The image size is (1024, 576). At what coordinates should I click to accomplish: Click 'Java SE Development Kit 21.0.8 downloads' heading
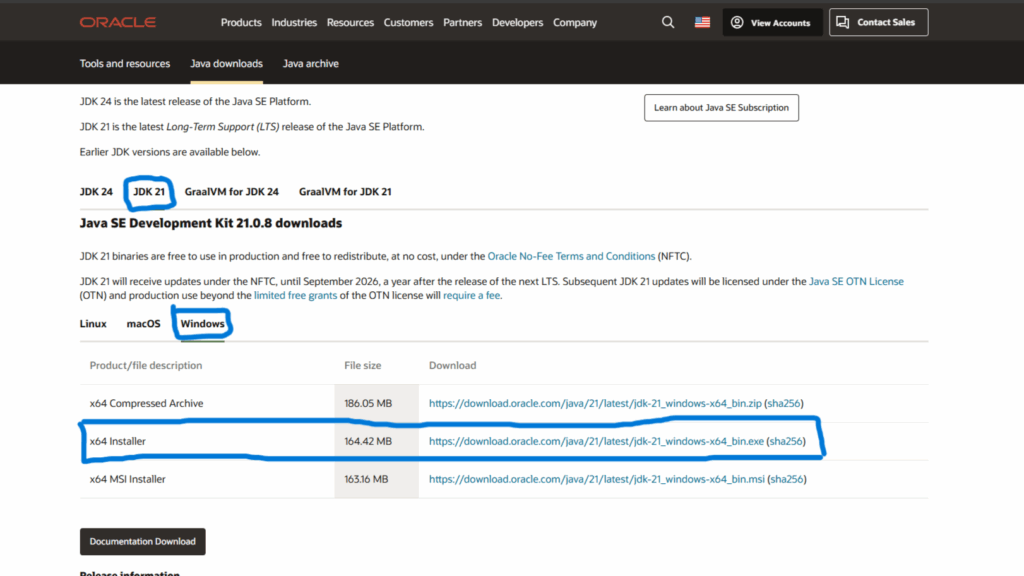point(211,223)
